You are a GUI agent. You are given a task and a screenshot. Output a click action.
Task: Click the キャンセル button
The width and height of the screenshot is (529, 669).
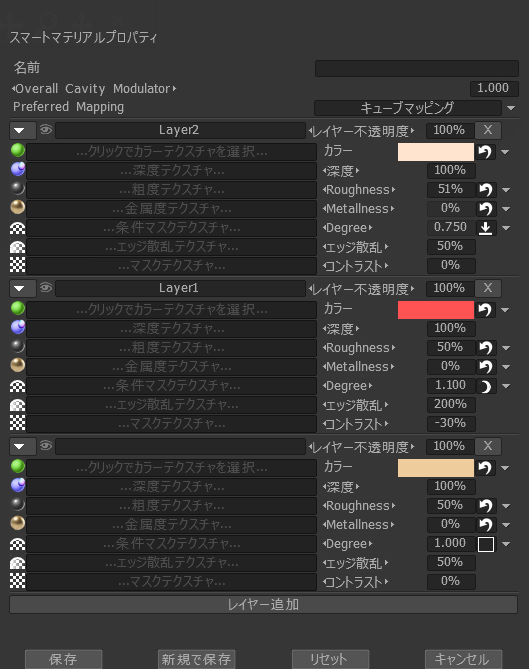point(463,659)
